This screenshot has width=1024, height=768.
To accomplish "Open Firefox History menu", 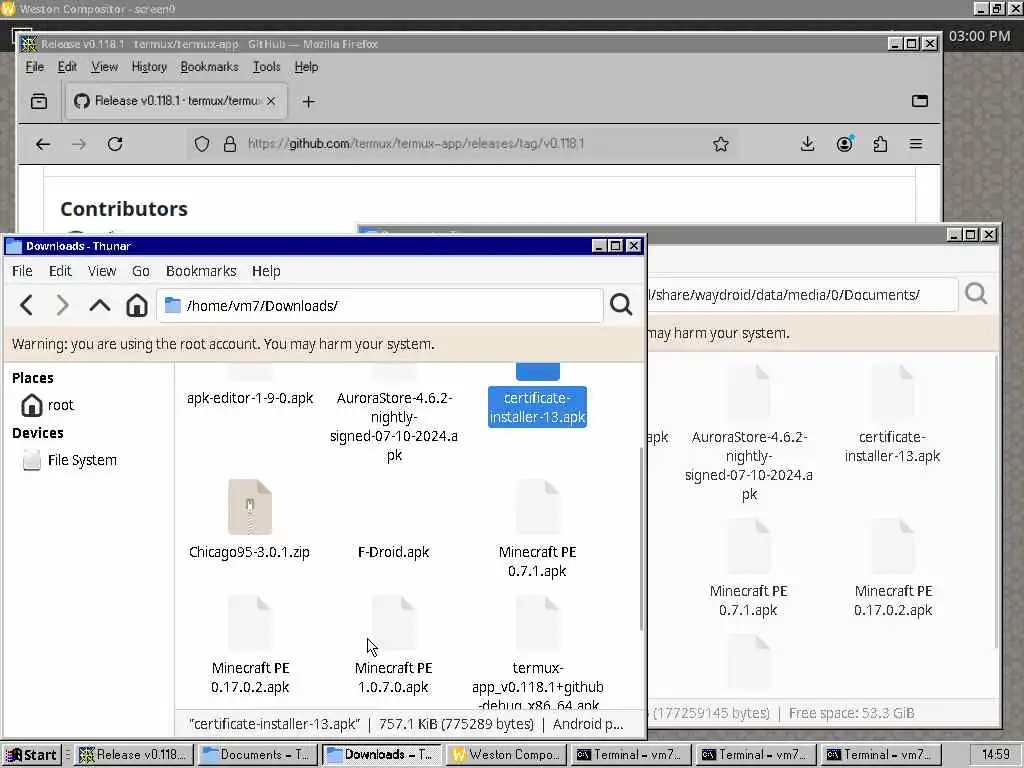I will coord(149,67).
